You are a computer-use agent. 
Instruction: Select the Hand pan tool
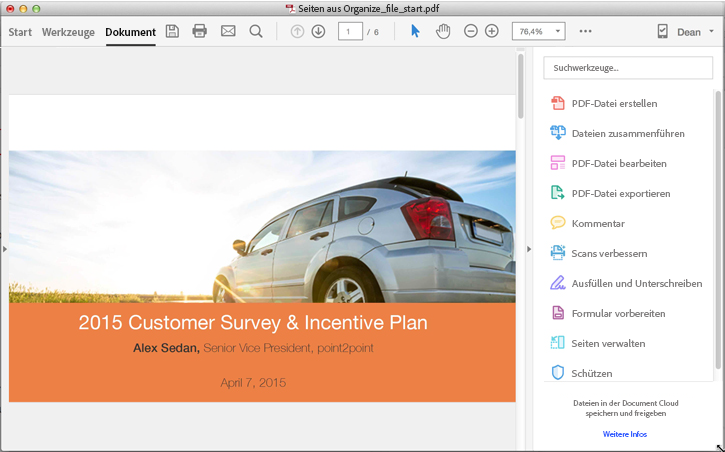click(443, 31)
